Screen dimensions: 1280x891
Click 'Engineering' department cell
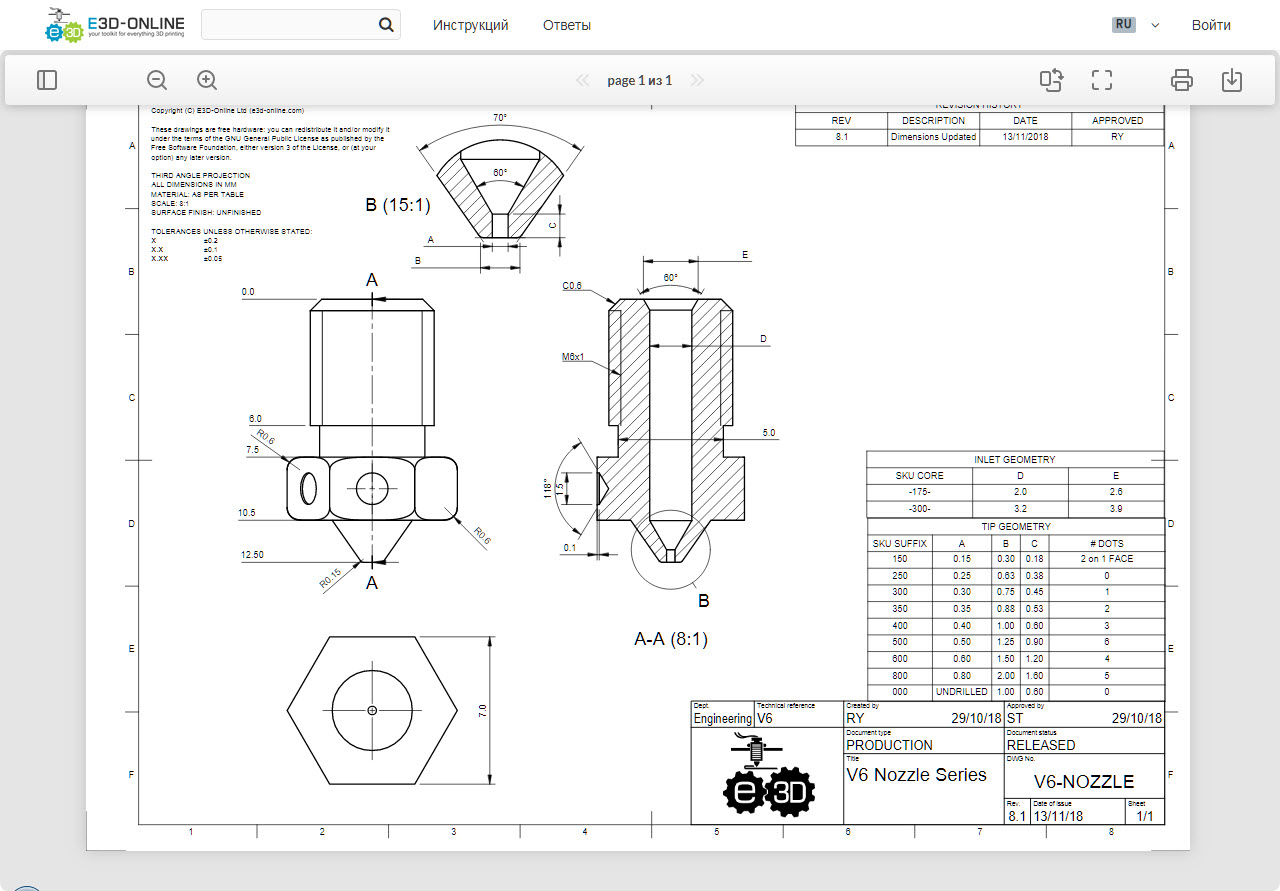[723, 718]
